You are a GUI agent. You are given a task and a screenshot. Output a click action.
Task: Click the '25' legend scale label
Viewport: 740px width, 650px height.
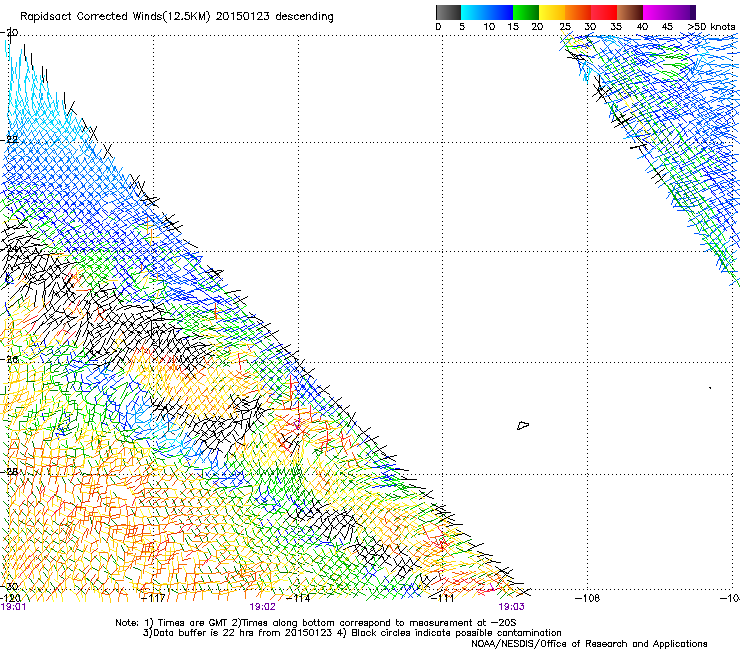coord(565,27)
